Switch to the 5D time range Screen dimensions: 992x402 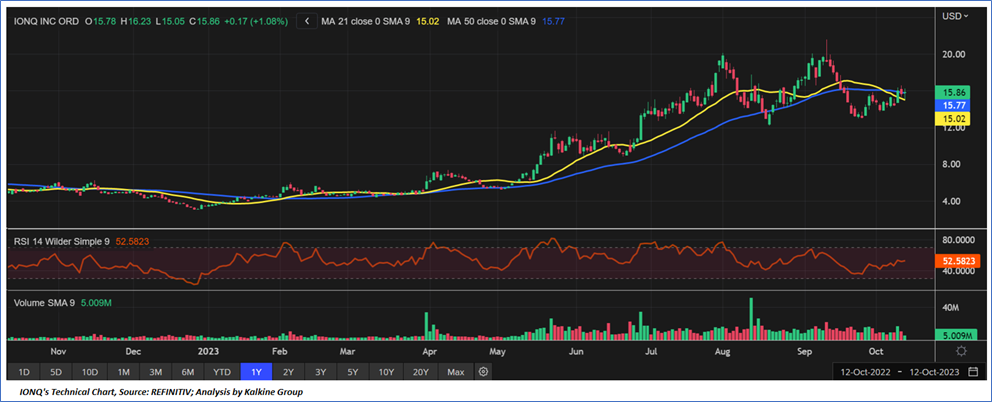point(58,372)
